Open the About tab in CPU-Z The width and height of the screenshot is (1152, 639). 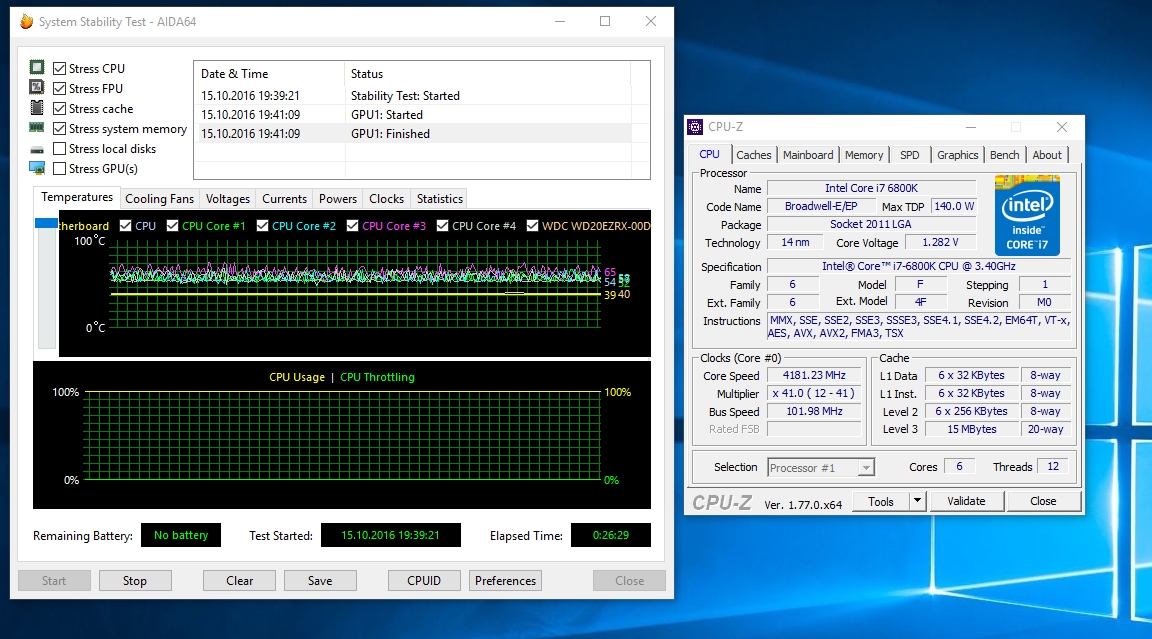point(1047,155)
